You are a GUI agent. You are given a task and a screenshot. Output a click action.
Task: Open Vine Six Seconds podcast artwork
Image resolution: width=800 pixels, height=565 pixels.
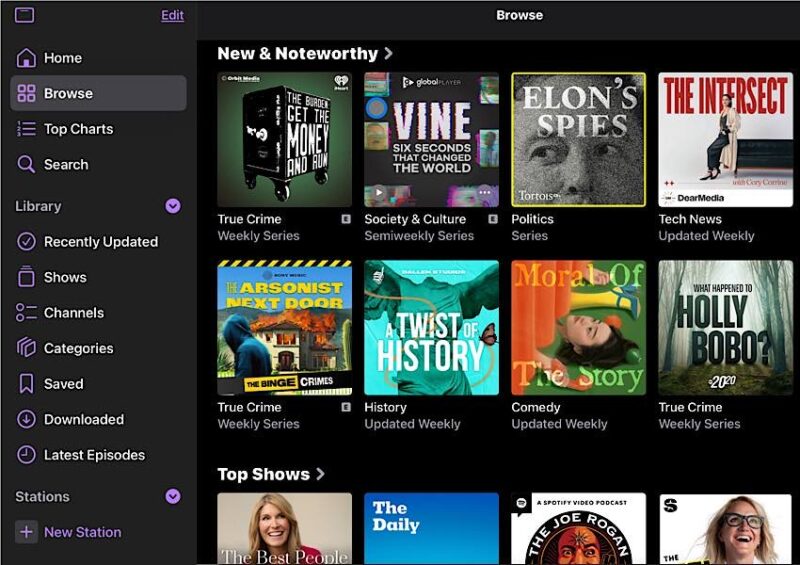coord(432,139)
